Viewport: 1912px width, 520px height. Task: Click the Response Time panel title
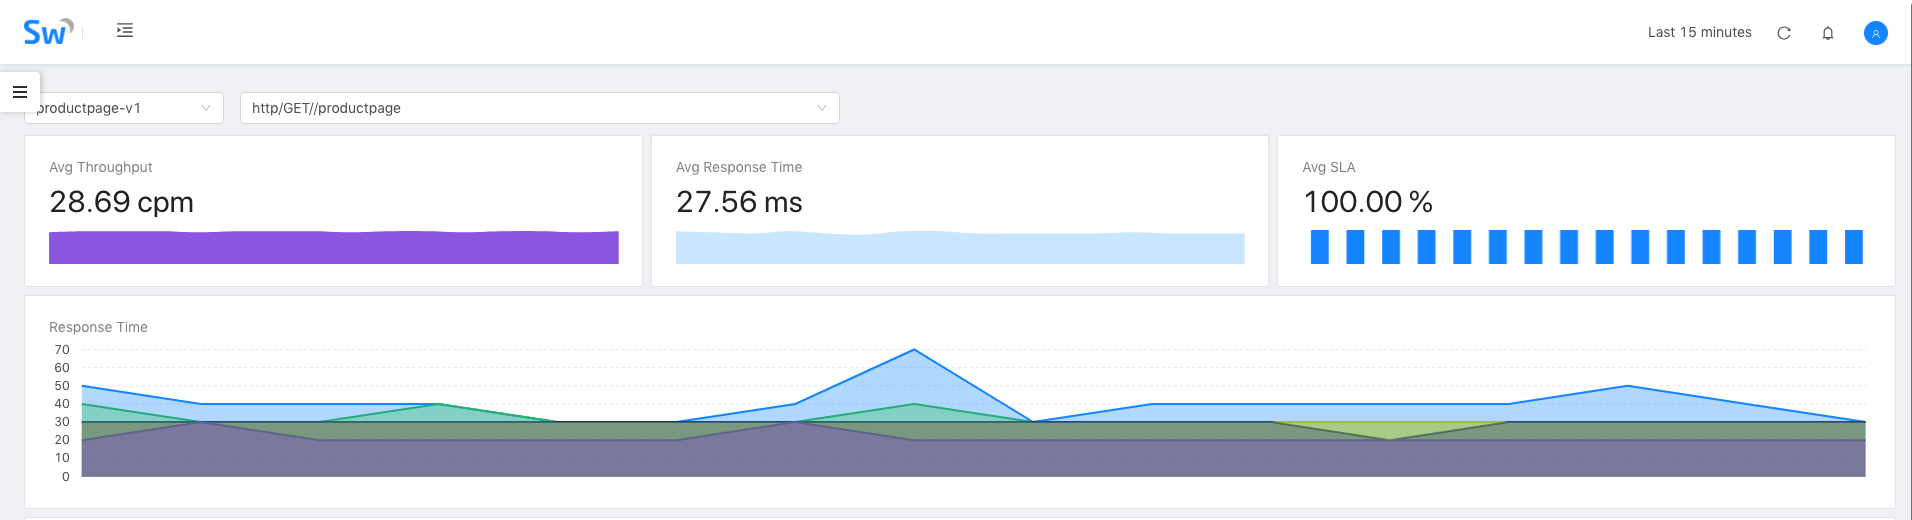(x=98, y=327)
